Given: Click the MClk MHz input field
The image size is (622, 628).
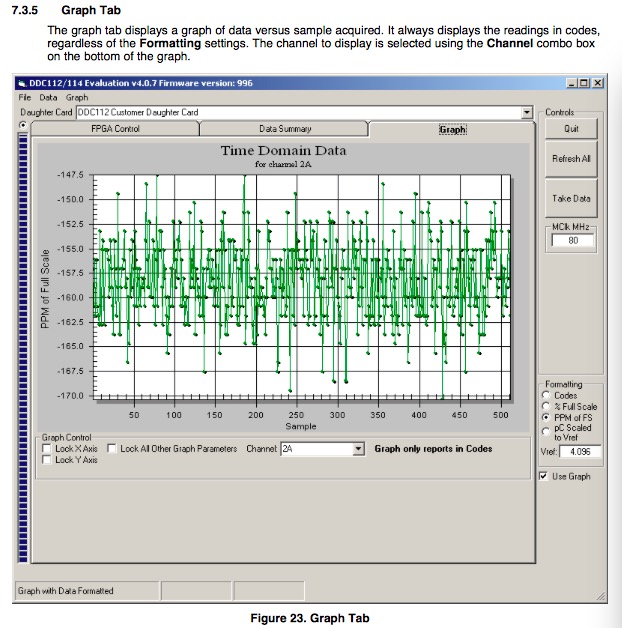Looking at the screenshot, I should [x=573, y=240].
